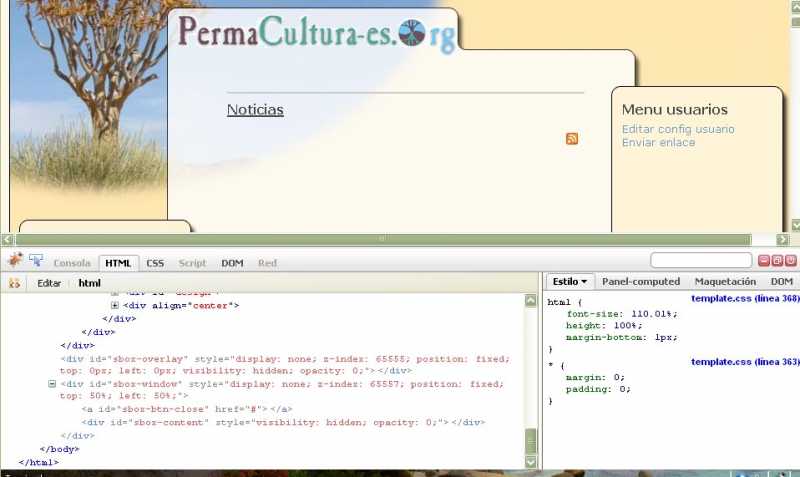Screen dimensions: 800x477
Task: Click the html breadcrumb element
Action: click(x=89, y=283)
